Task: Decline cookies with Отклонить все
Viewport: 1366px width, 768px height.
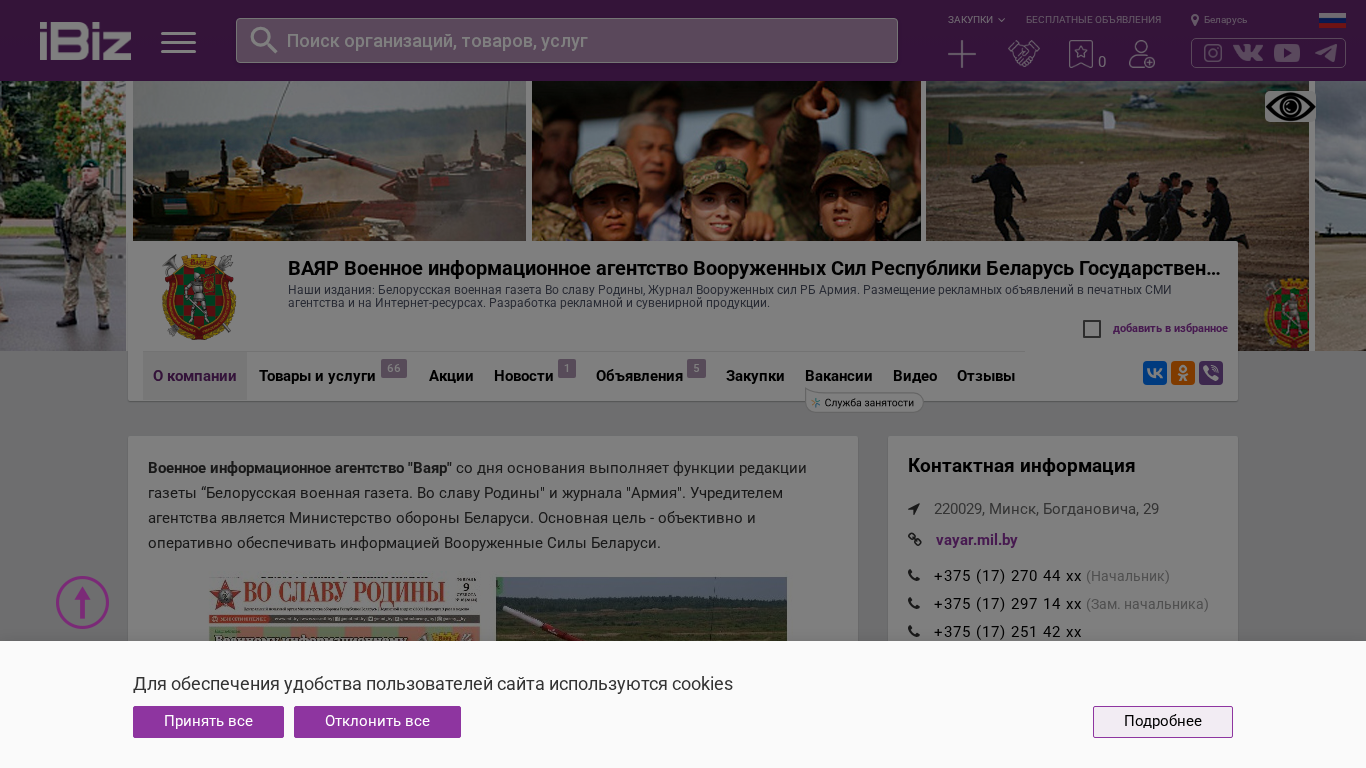Action: pyautogui.click(x=377, y=722)
